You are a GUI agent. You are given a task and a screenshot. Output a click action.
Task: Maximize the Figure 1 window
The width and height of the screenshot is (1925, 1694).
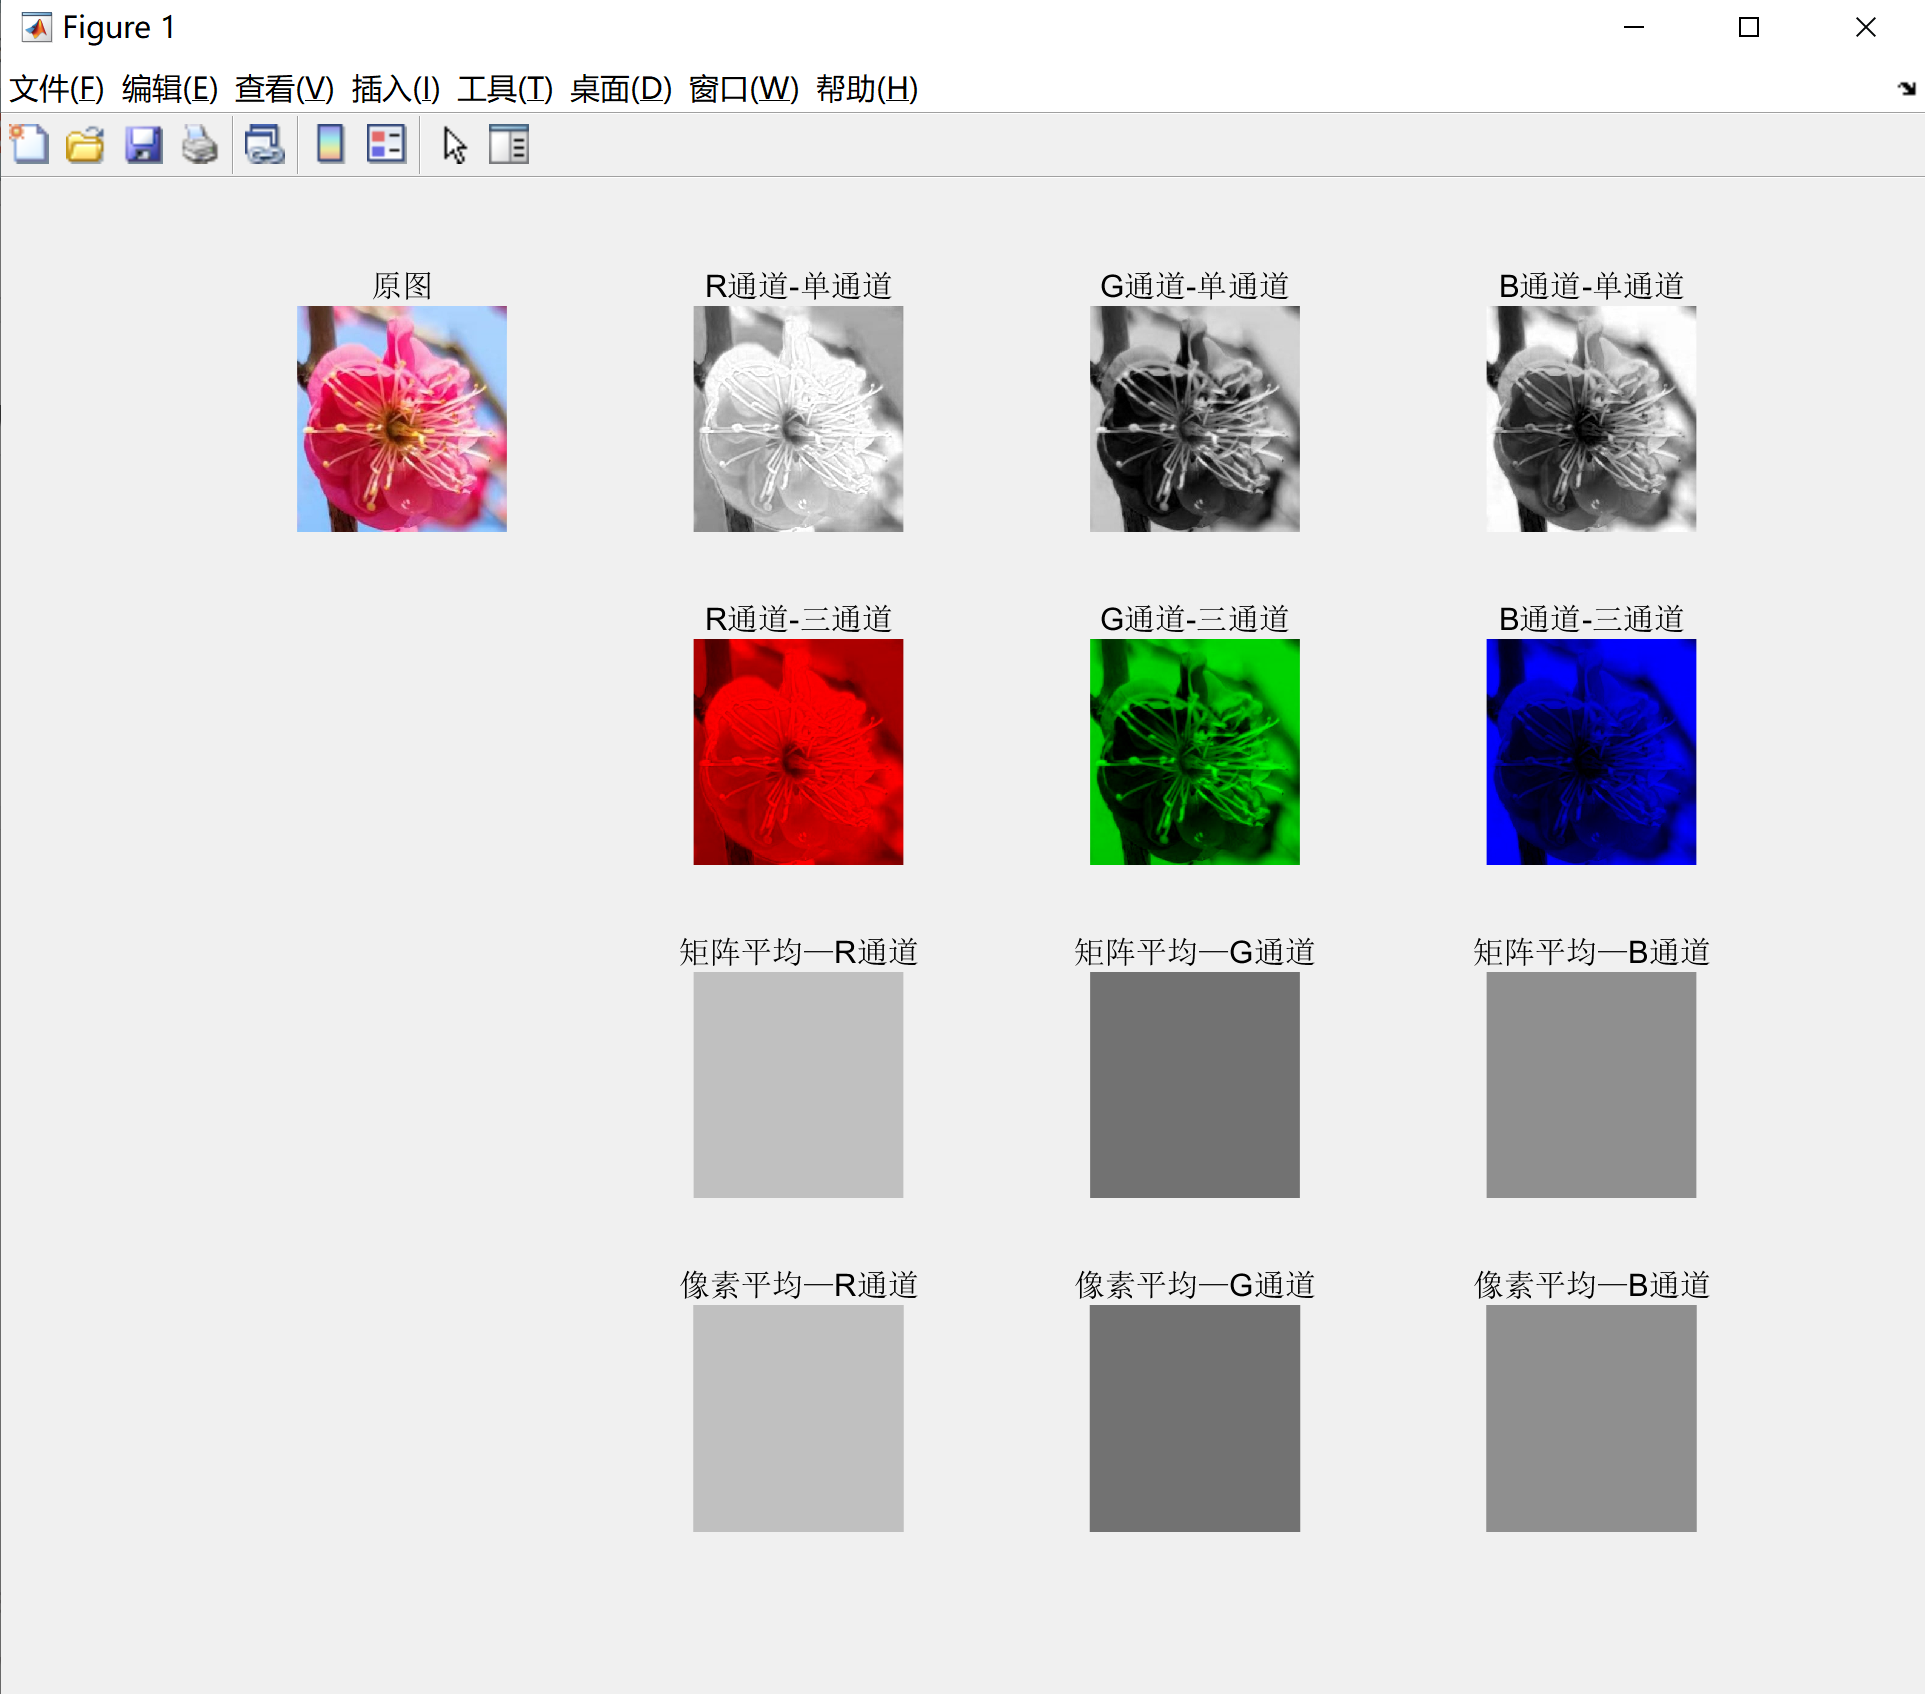click(1749, 28)
